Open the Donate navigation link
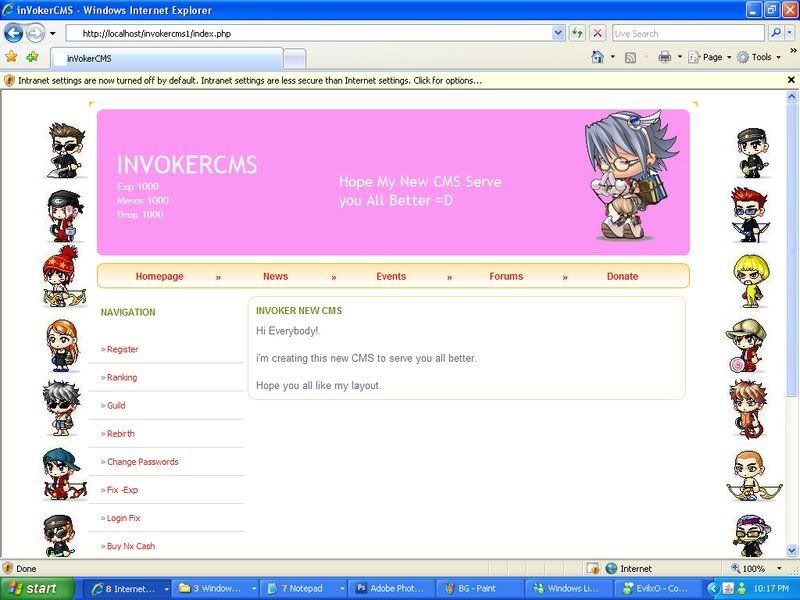Screen dimensions: 800x600 622,276
